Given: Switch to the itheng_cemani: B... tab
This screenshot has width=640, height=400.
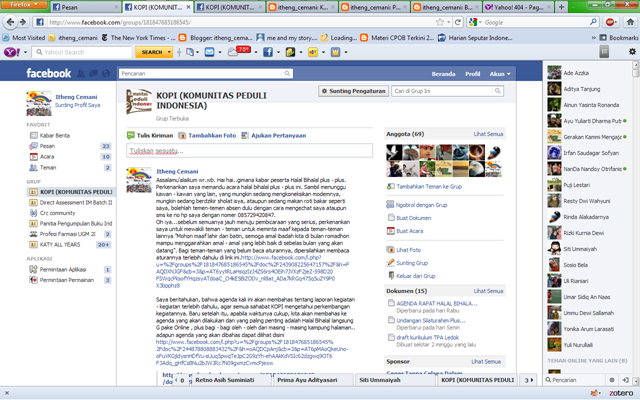Looking at the screenshot, I should pyautogui.click(x=446, y=7).
